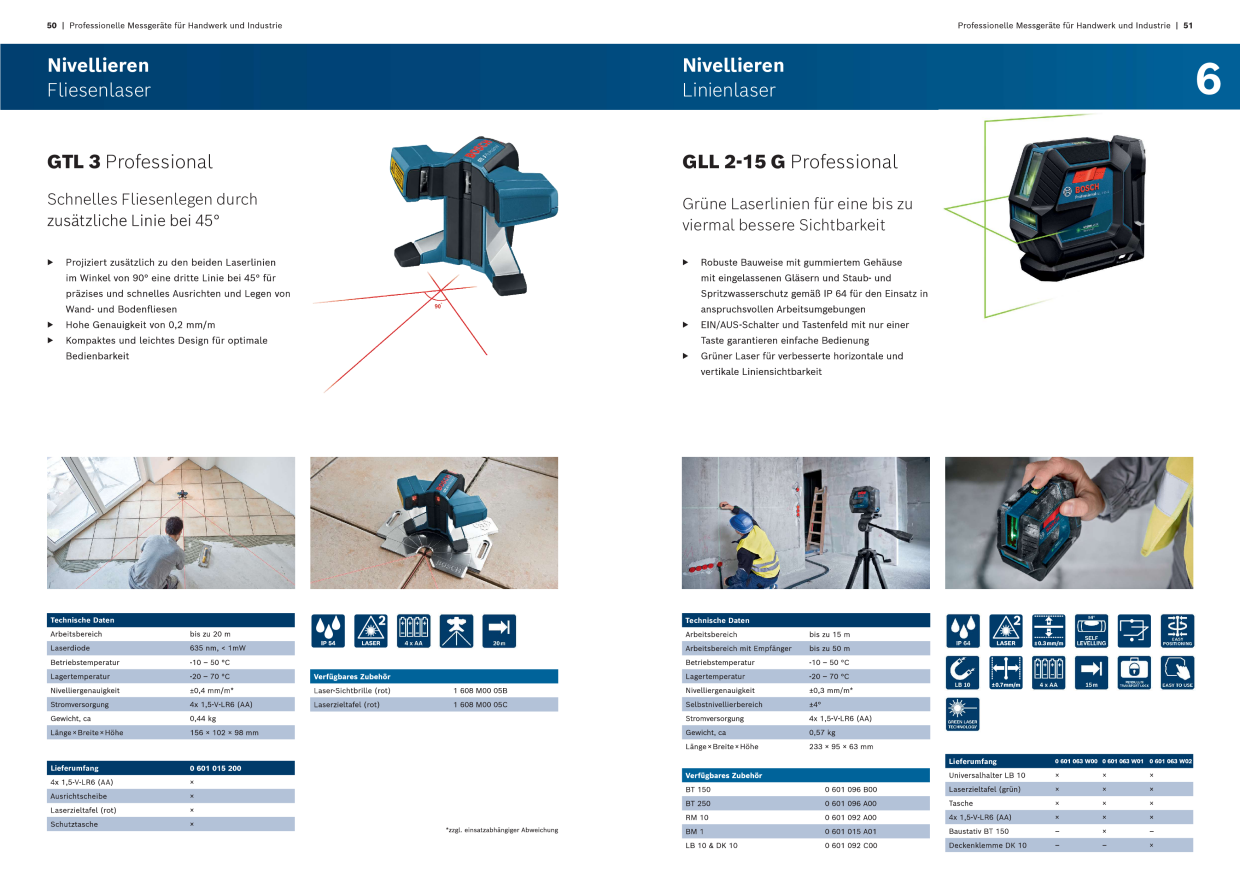
Task: Click the Green Laser Technology icon
Action: click(x=963, y=716)
